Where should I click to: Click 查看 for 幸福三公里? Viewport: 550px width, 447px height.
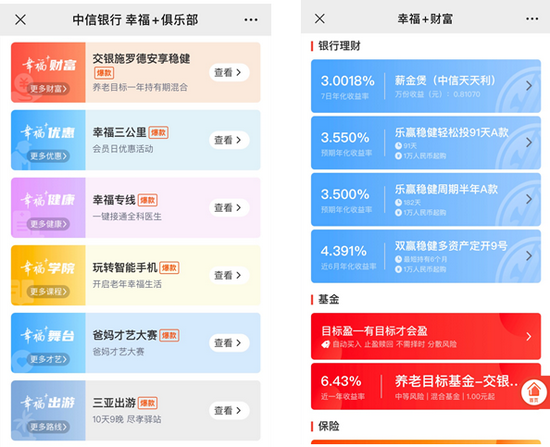[229, 140]
